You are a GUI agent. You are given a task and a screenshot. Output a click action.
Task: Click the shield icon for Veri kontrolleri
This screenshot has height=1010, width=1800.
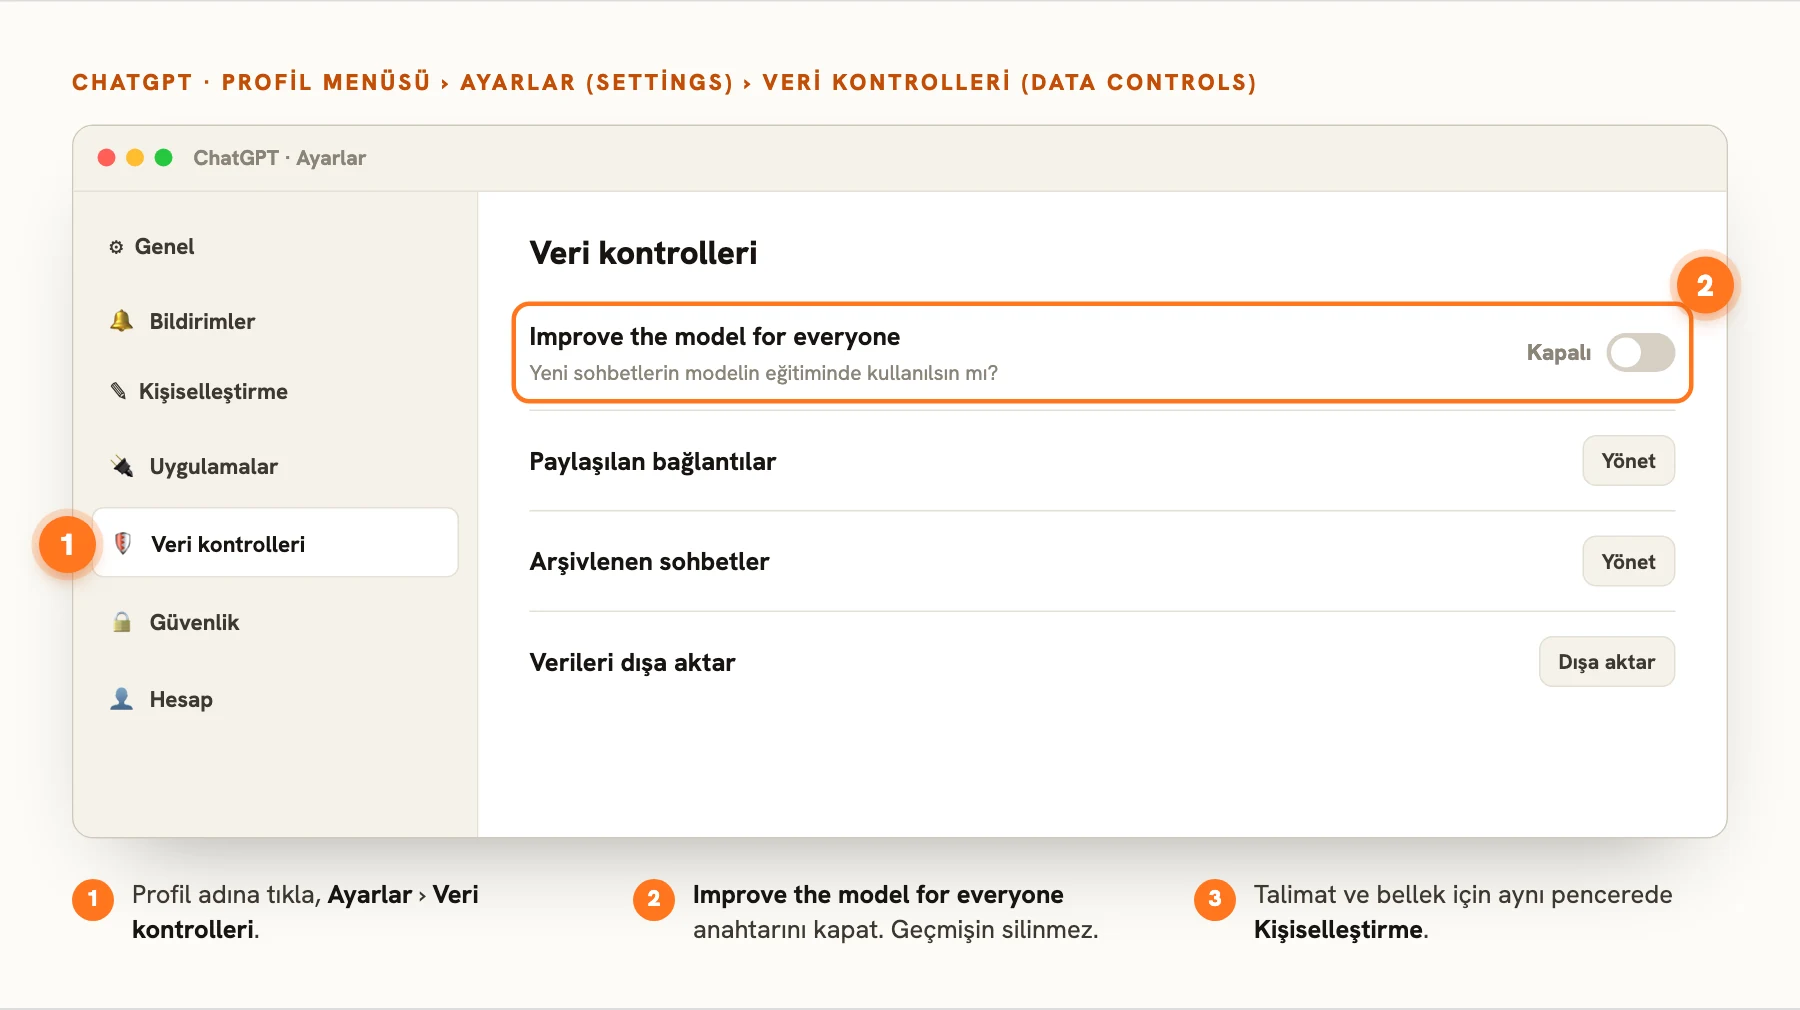[122, 543]
